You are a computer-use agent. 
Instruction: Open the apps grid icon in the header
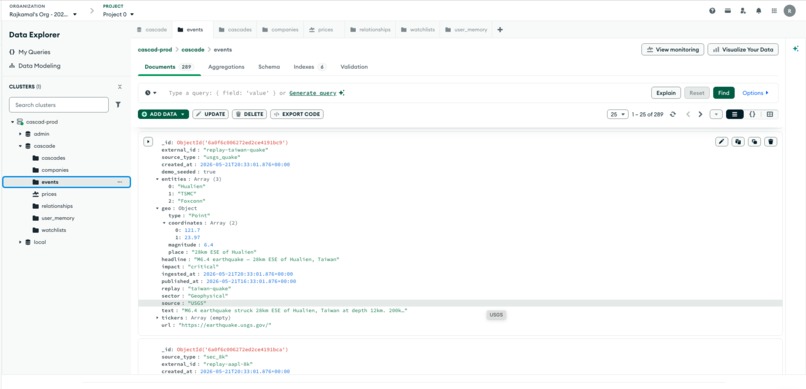coord(774,11)
